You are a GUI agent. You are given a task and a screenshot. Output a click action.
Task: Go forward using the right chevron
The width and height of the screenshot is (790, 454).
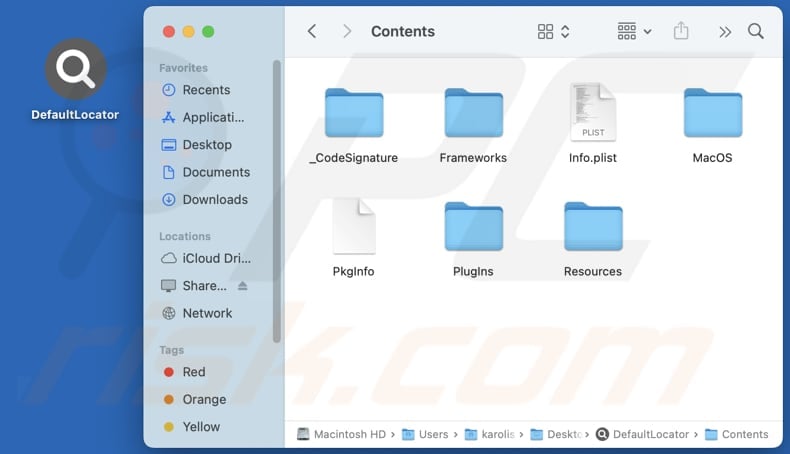pos(347,31)
